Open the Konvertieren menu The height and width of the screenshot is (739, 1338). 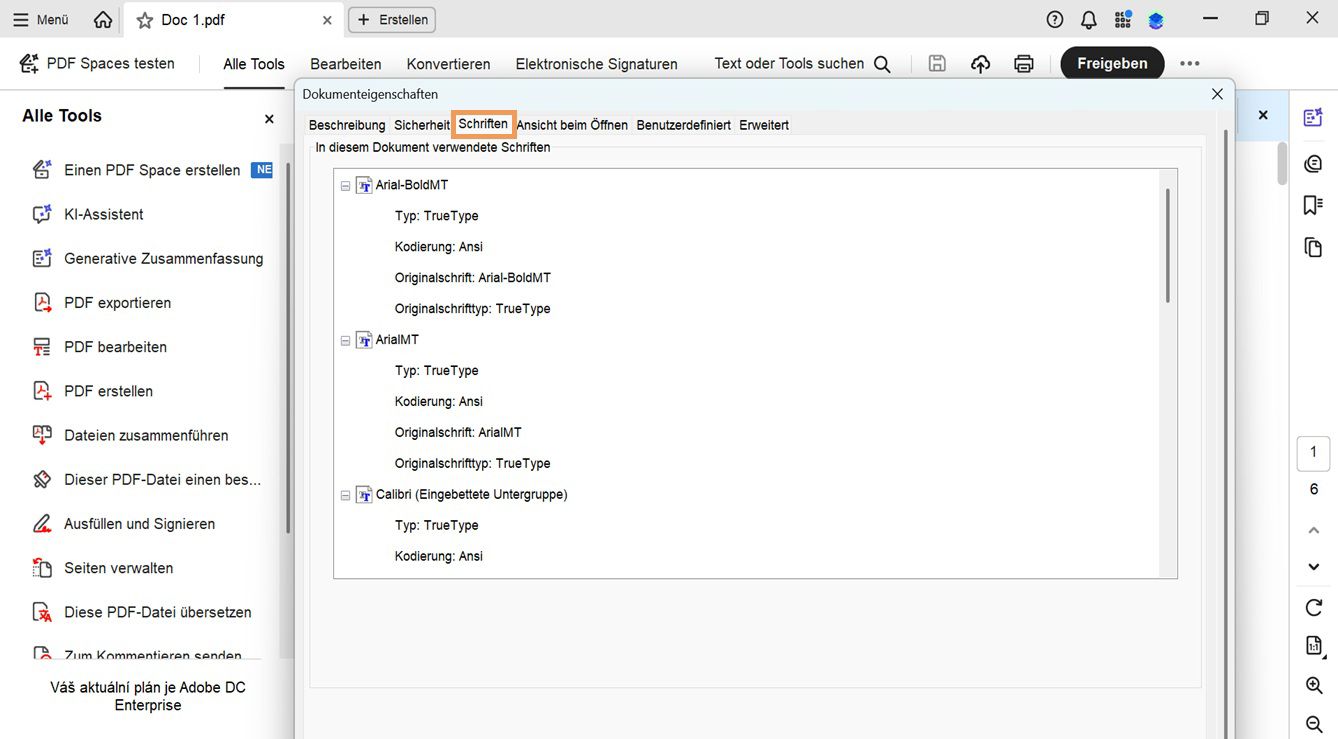click(x=448, y=64)
